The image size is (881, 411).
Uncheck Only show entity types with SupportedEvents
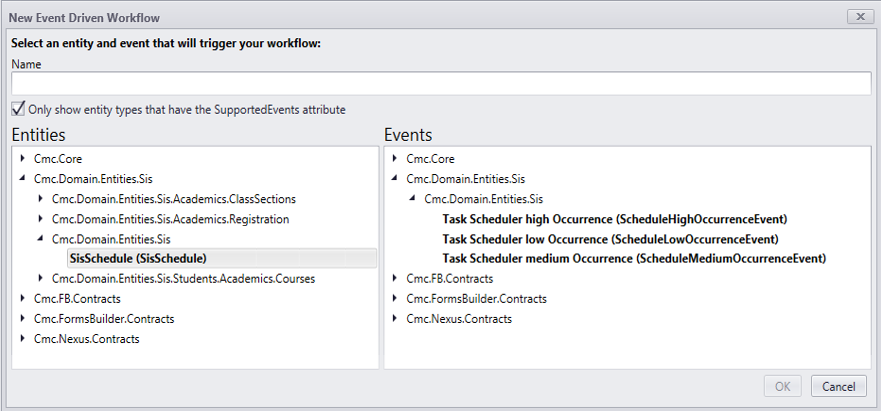point(18,109)
